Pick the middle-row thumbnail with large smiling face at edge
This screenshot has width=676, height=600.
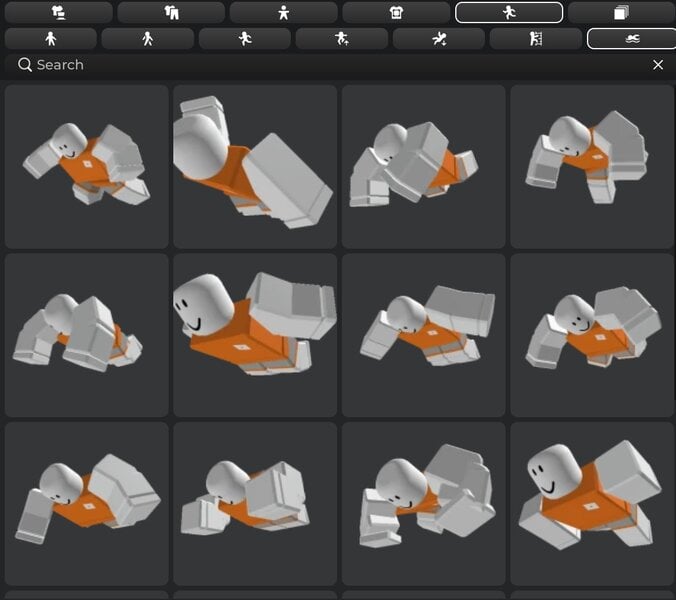(x=255, y=335)
